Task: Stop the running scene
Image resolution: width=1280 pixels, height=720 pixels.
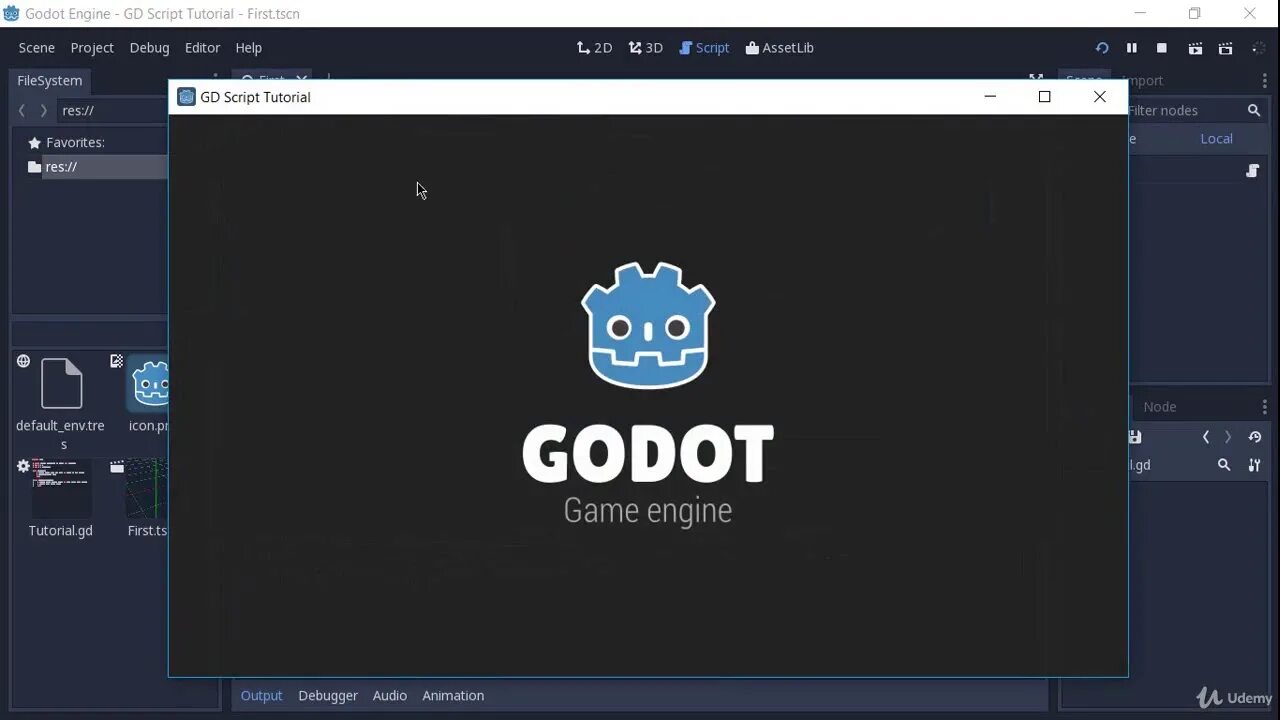Action: point(1162,48)
